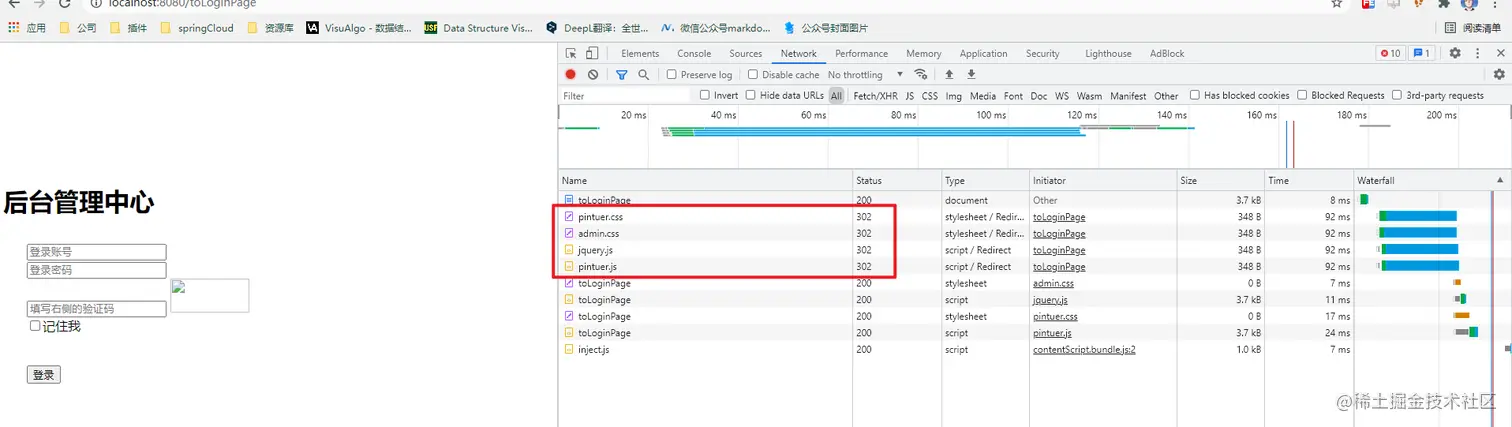
Task: Filter requests by CSS type
Action: pos(930,96)
